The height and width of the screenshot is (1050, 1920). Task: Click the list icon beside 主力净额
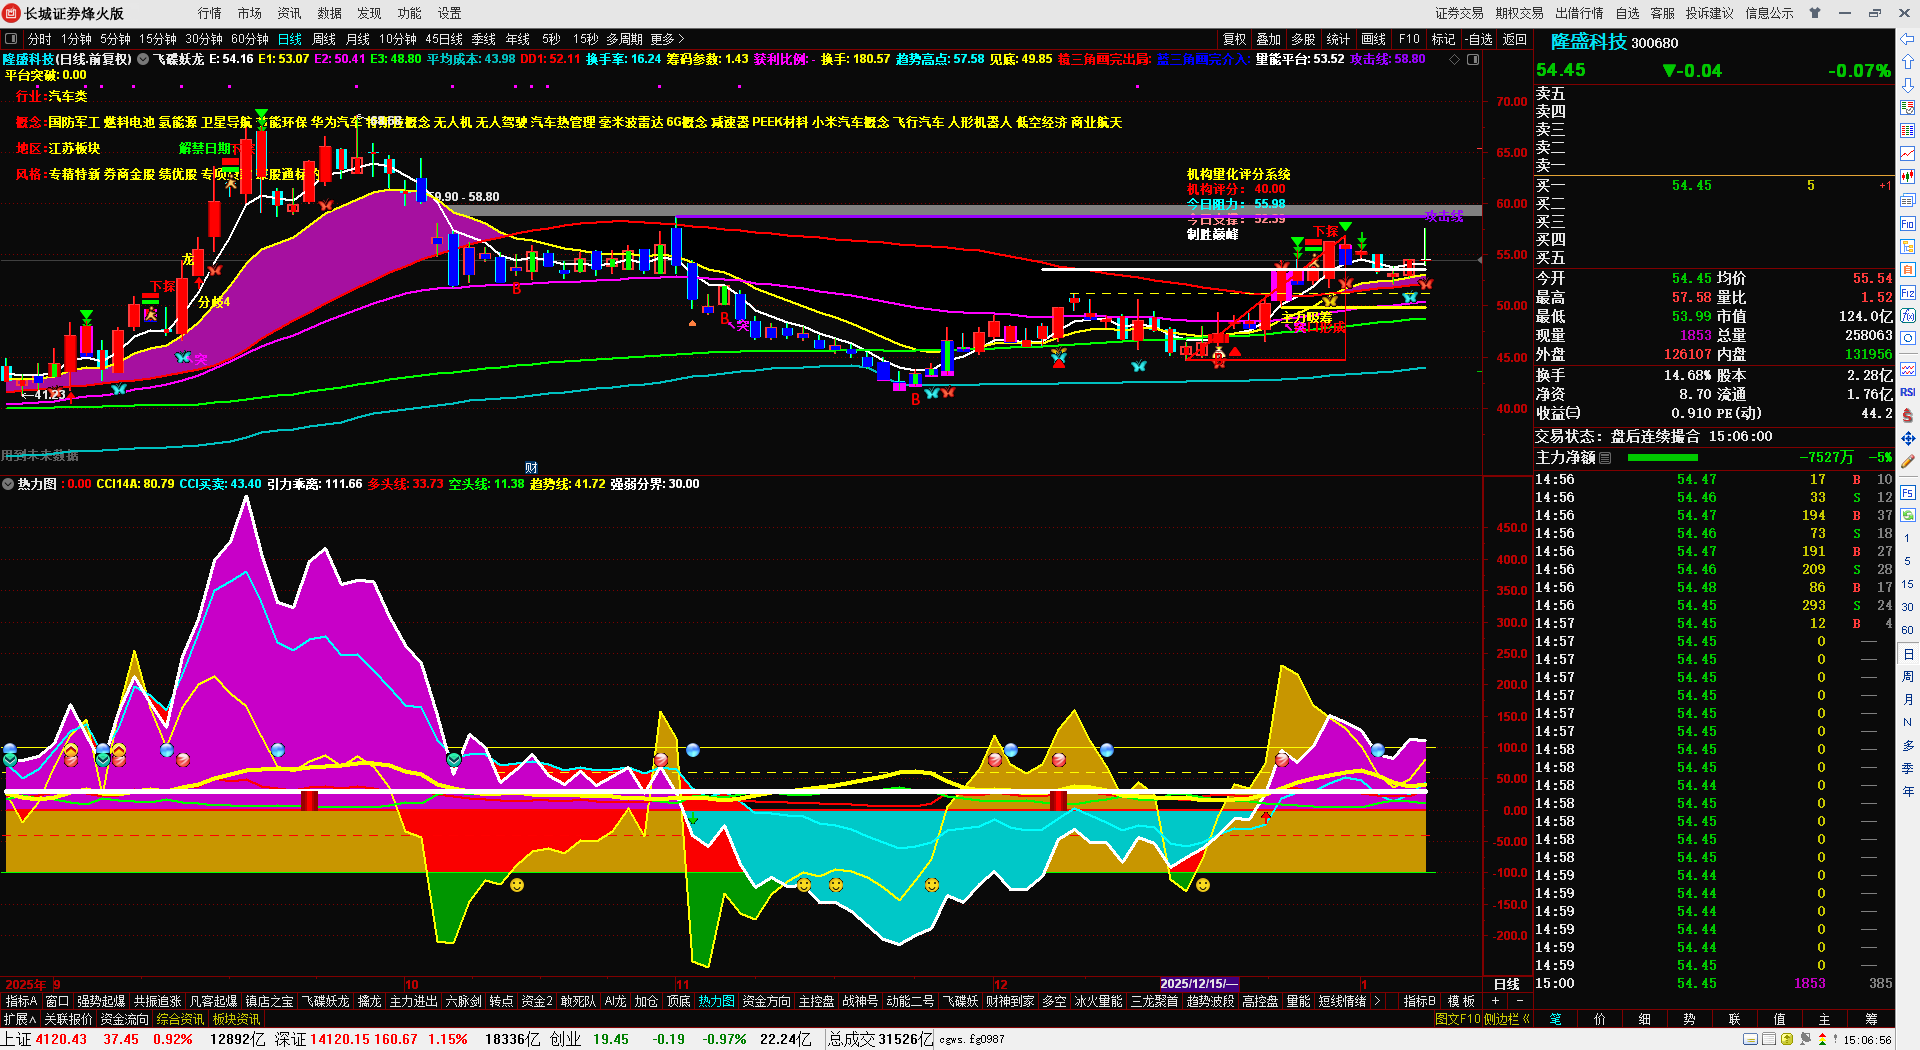(1605, 458)
